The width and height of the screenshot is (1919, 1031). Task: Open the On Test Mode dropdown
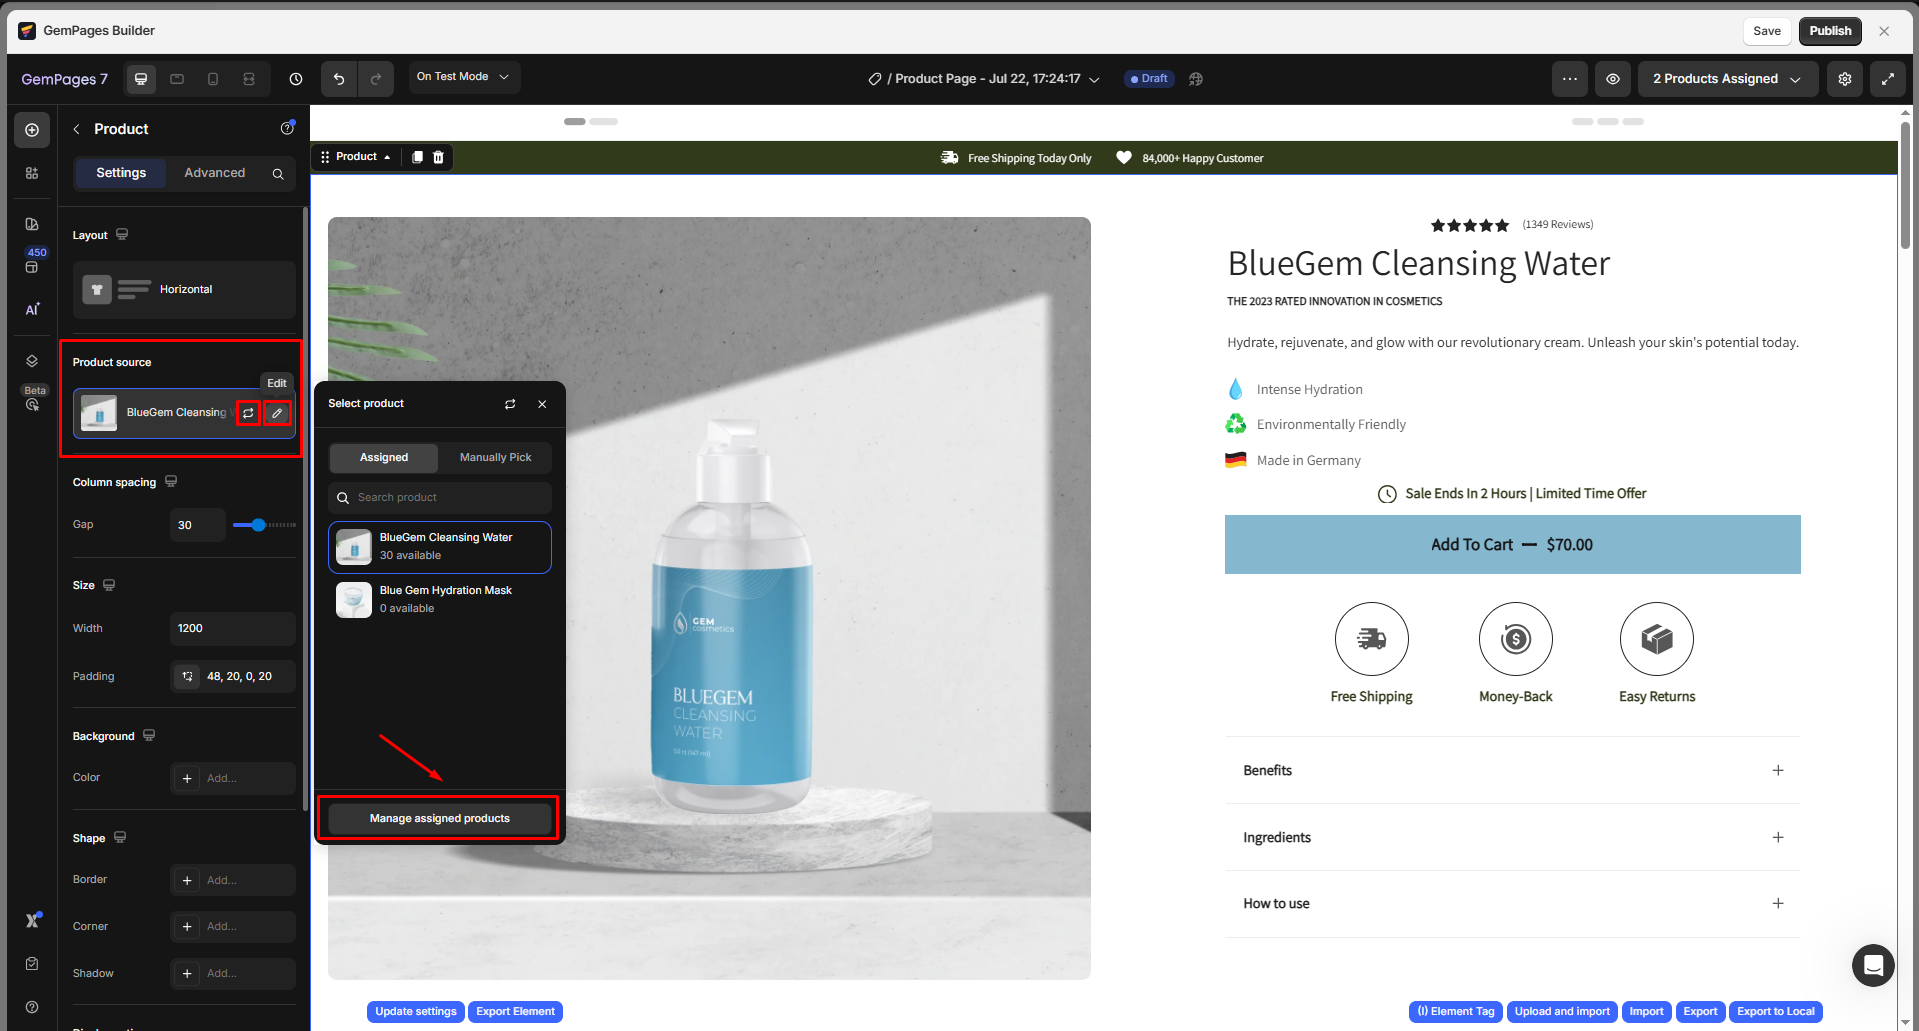[463, 77]
